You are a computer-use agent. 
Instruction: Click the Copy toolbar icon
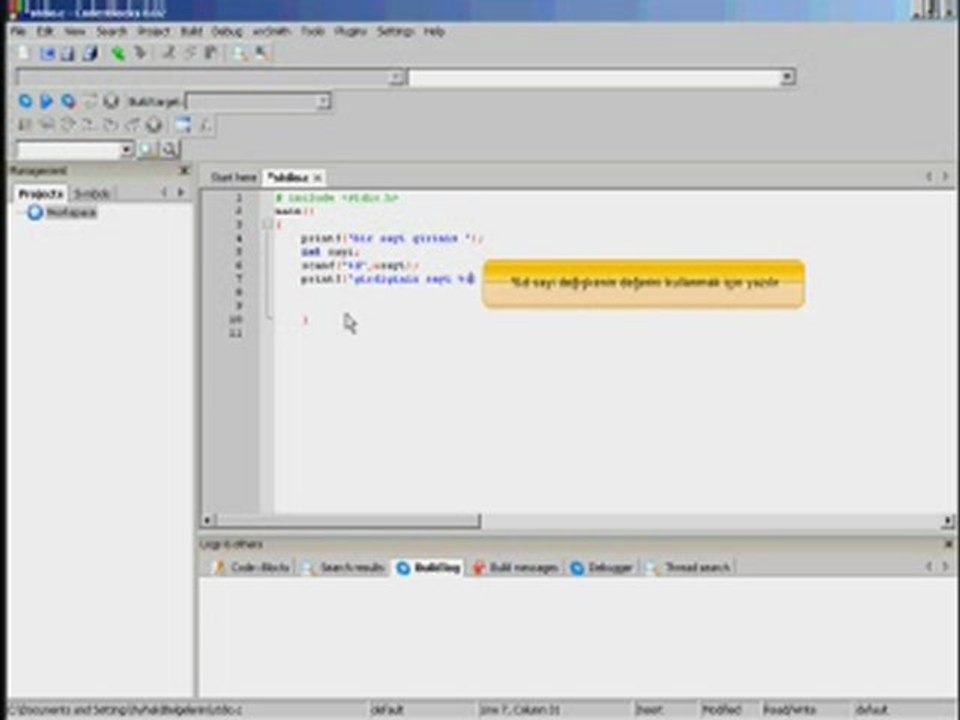tap(190, 53)
